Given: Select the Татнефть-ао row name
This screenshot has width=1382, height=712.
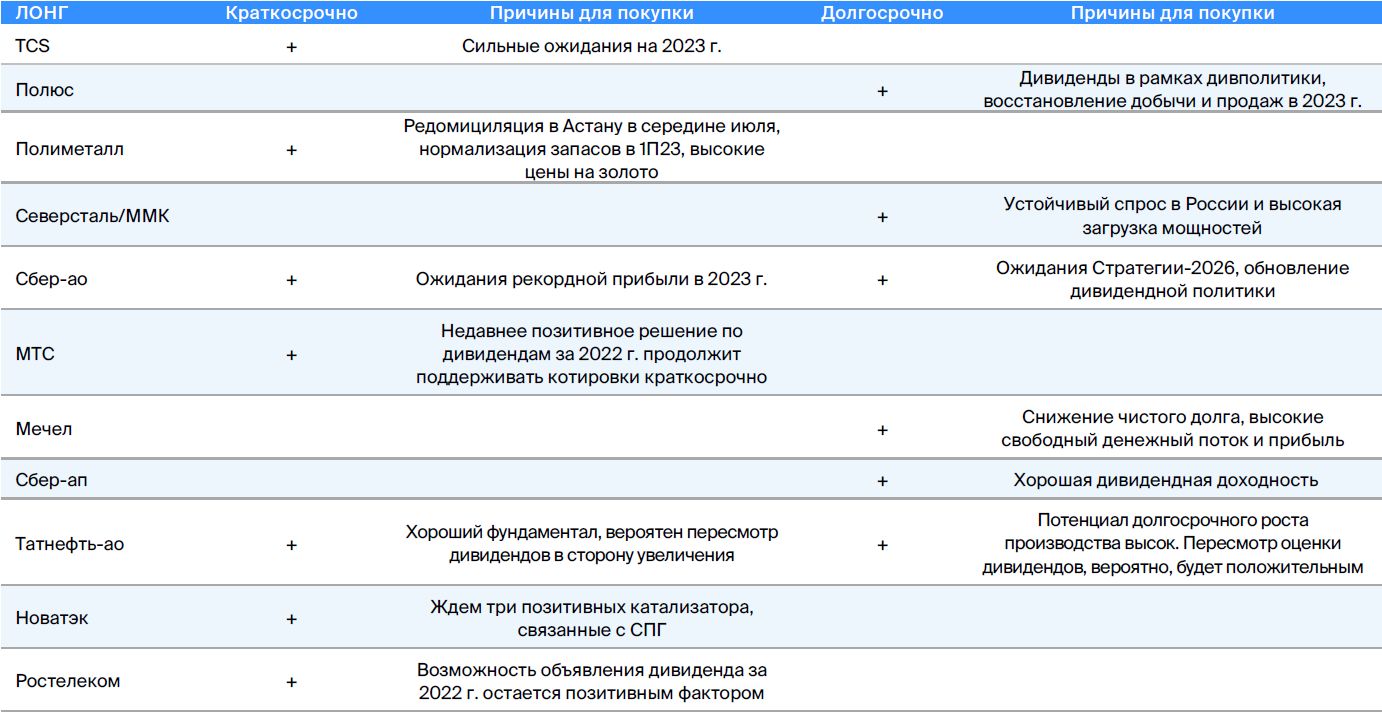Looking at the screenshot, I should tap(70, 544).
